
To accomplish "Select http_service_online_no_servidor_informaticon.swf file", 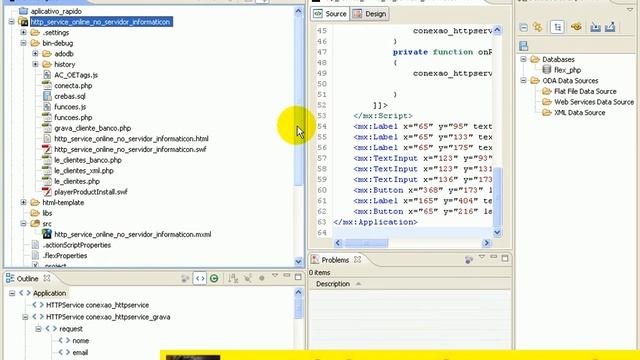I will tap(130, 149).
